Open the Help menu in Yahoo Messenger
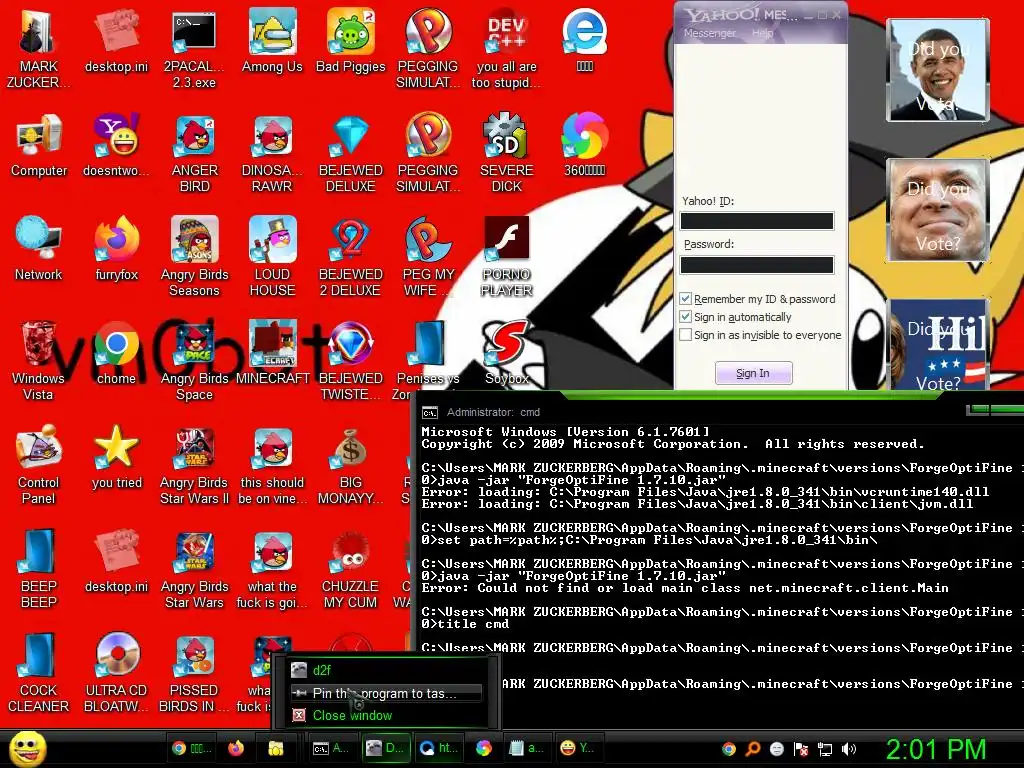The width and height of the screenshot is (1024, 768). 762,33
